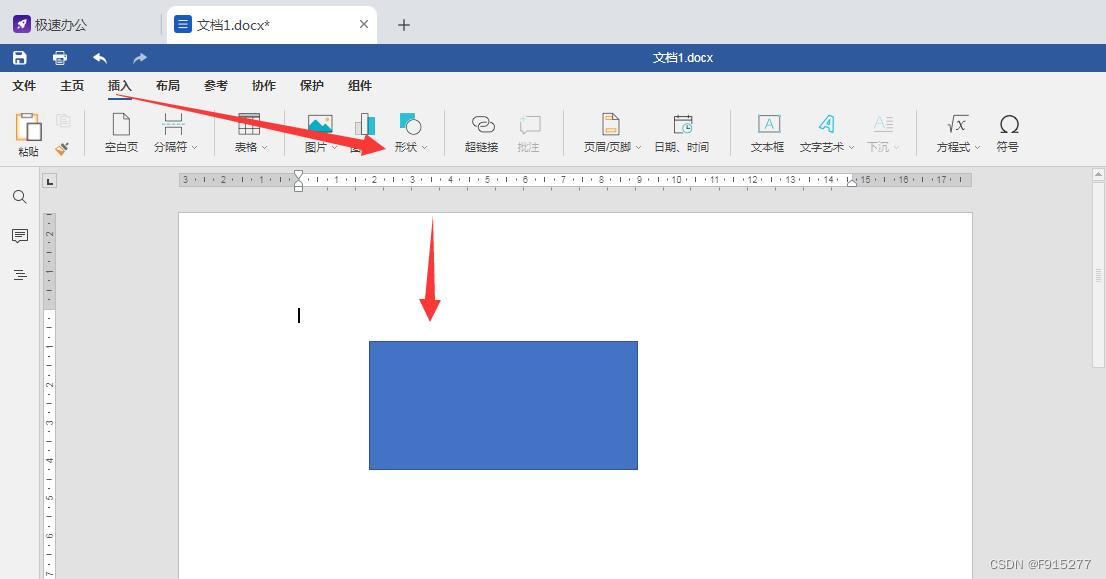Click the Undo arrow

pyautogui.click(x=100, y=58)
